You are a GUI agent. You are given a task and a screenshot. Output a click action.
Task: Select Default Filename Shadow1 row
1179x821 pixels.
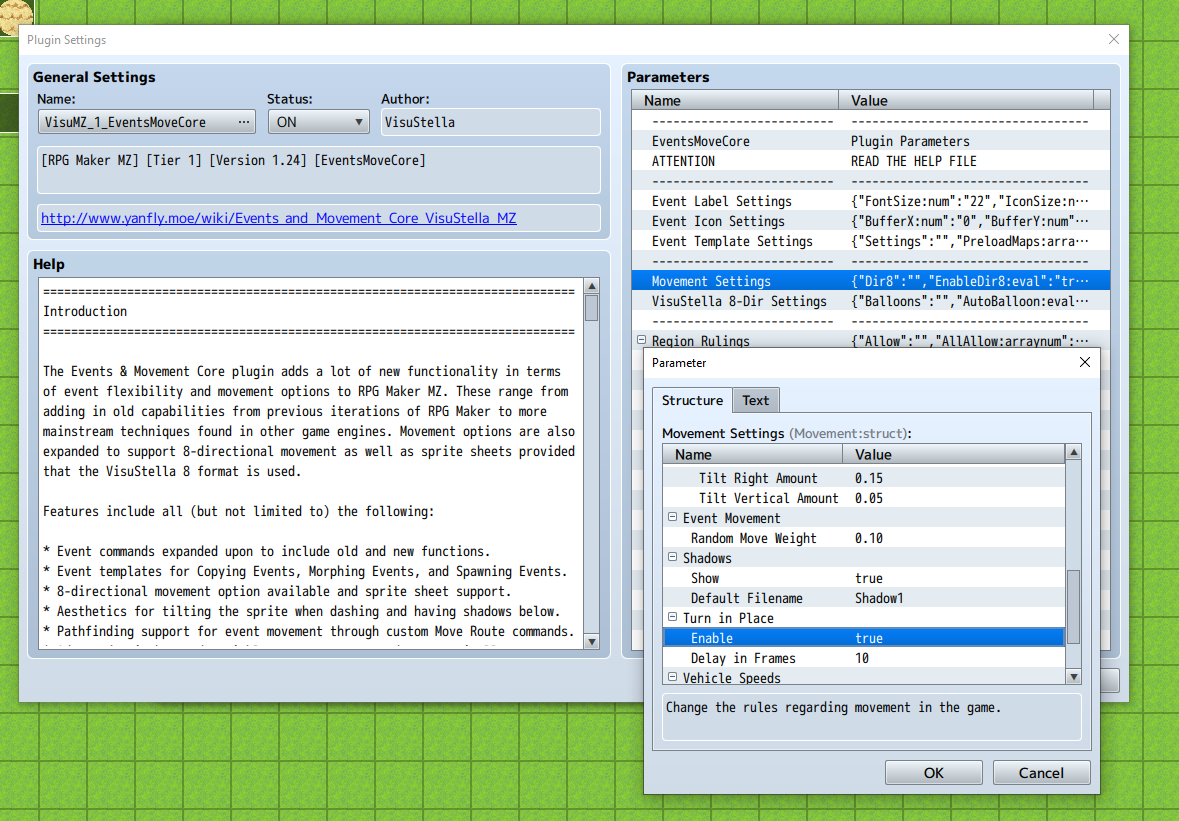tap(864, 598)
